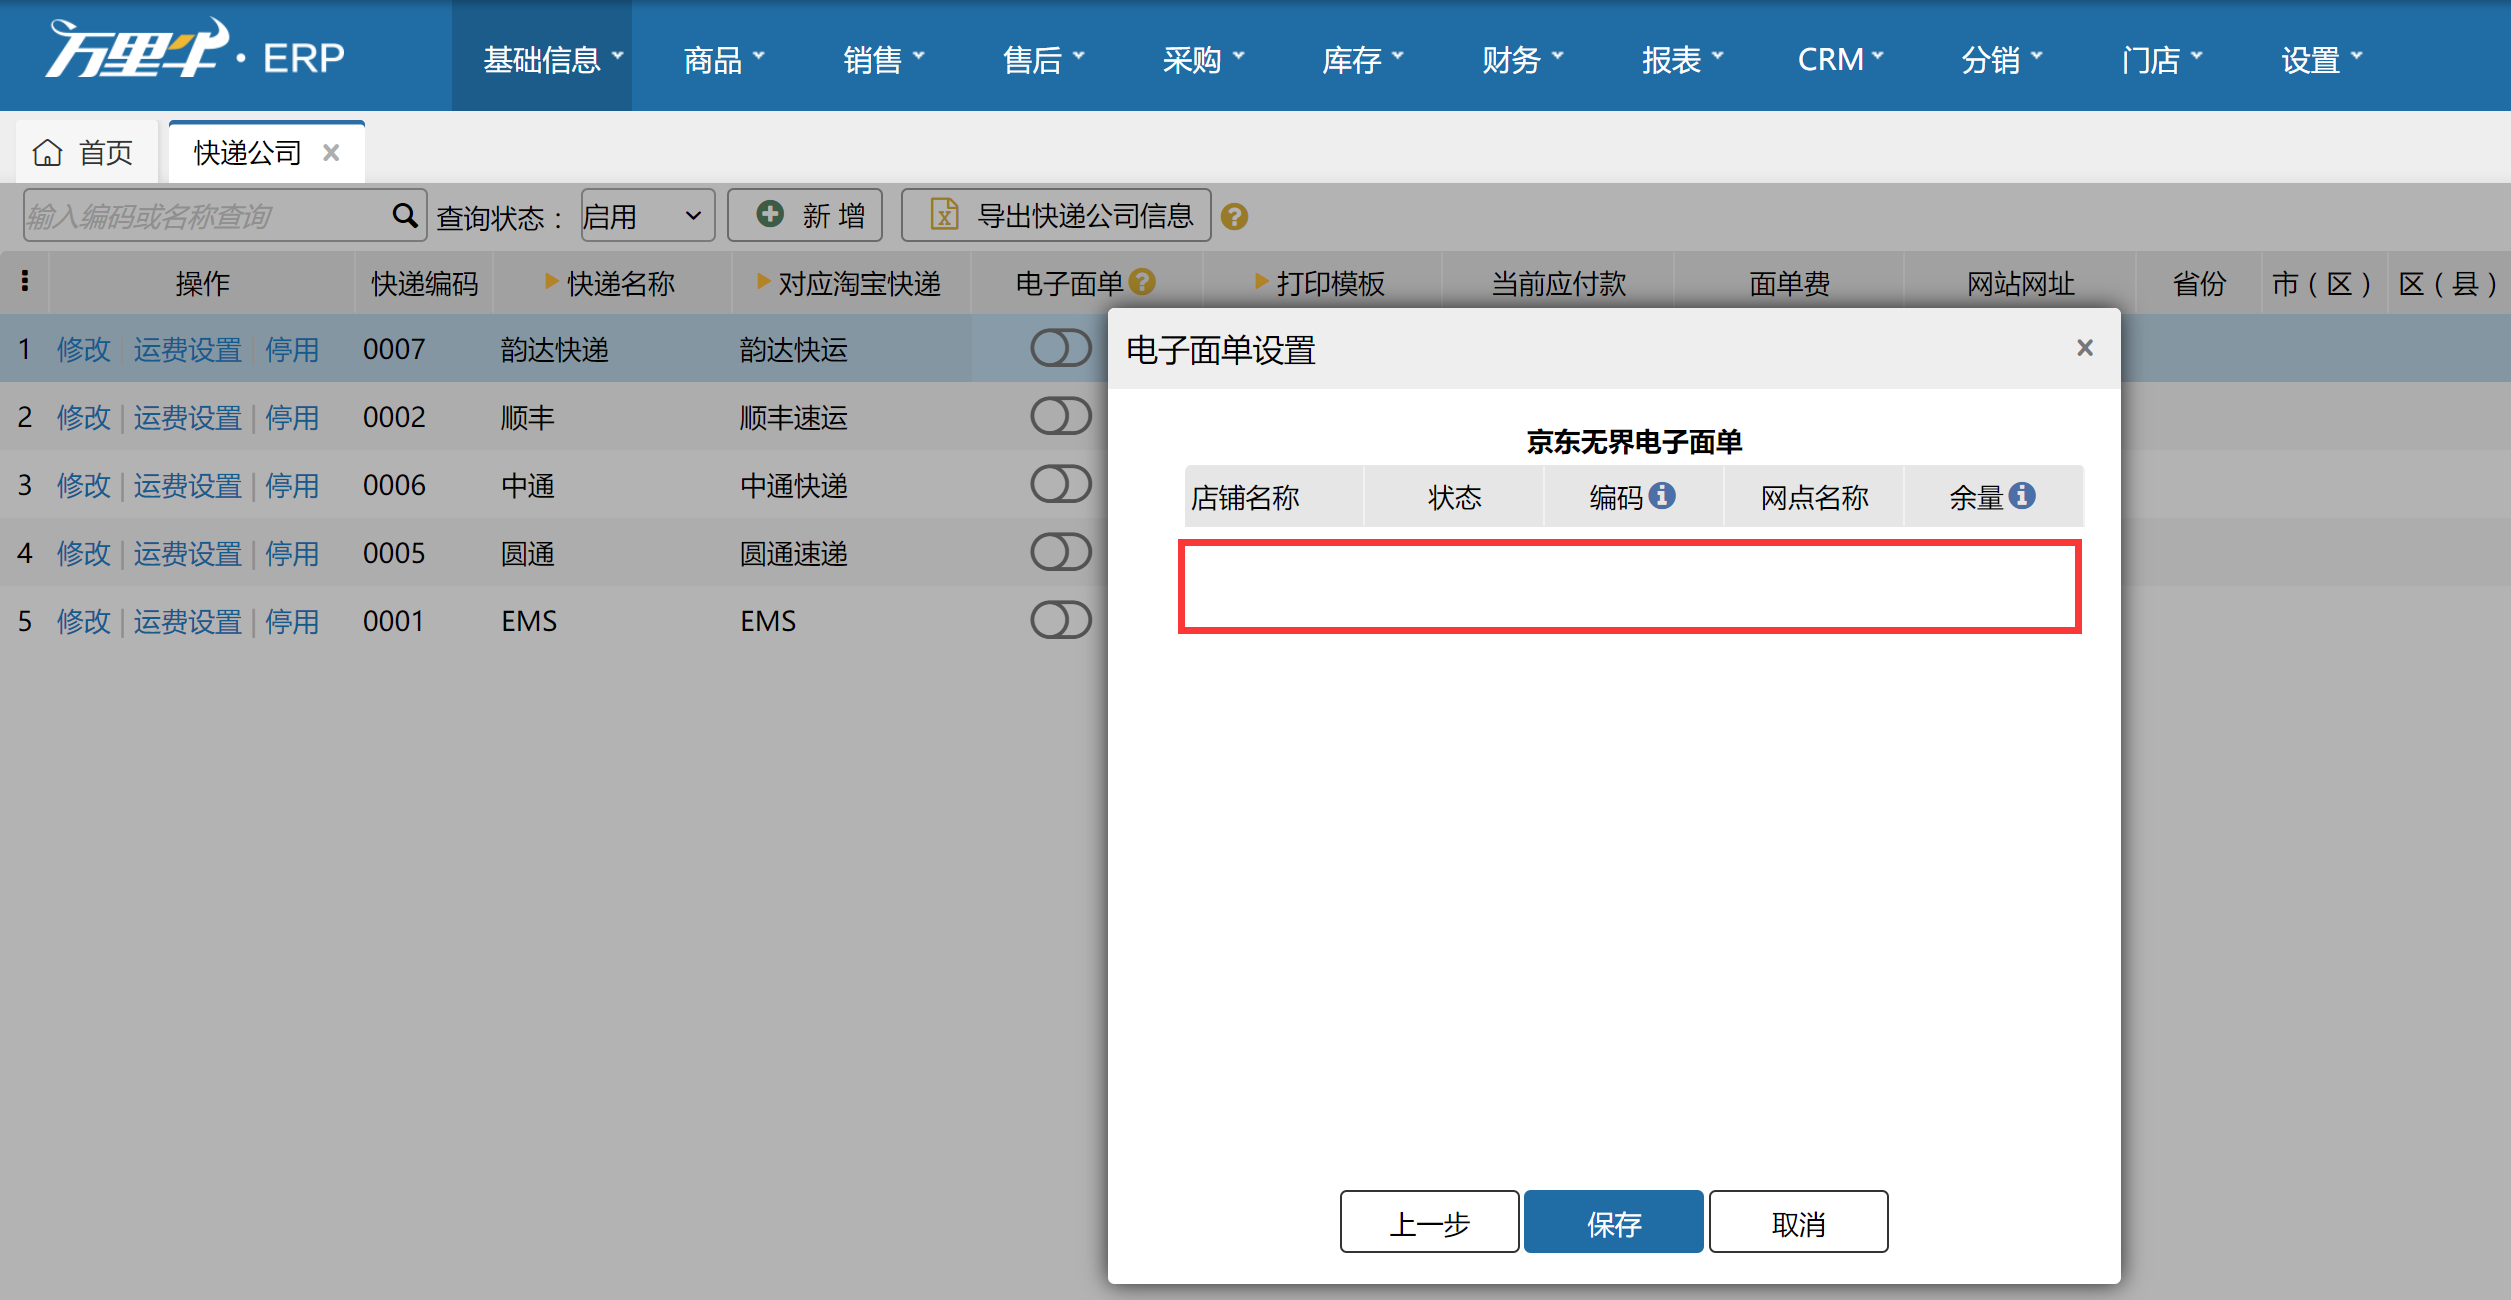The height and width of the screenshot is (1300, 2511).
Task: Click the help icon next to 电子面单 column header
Action: point(1144,282)
